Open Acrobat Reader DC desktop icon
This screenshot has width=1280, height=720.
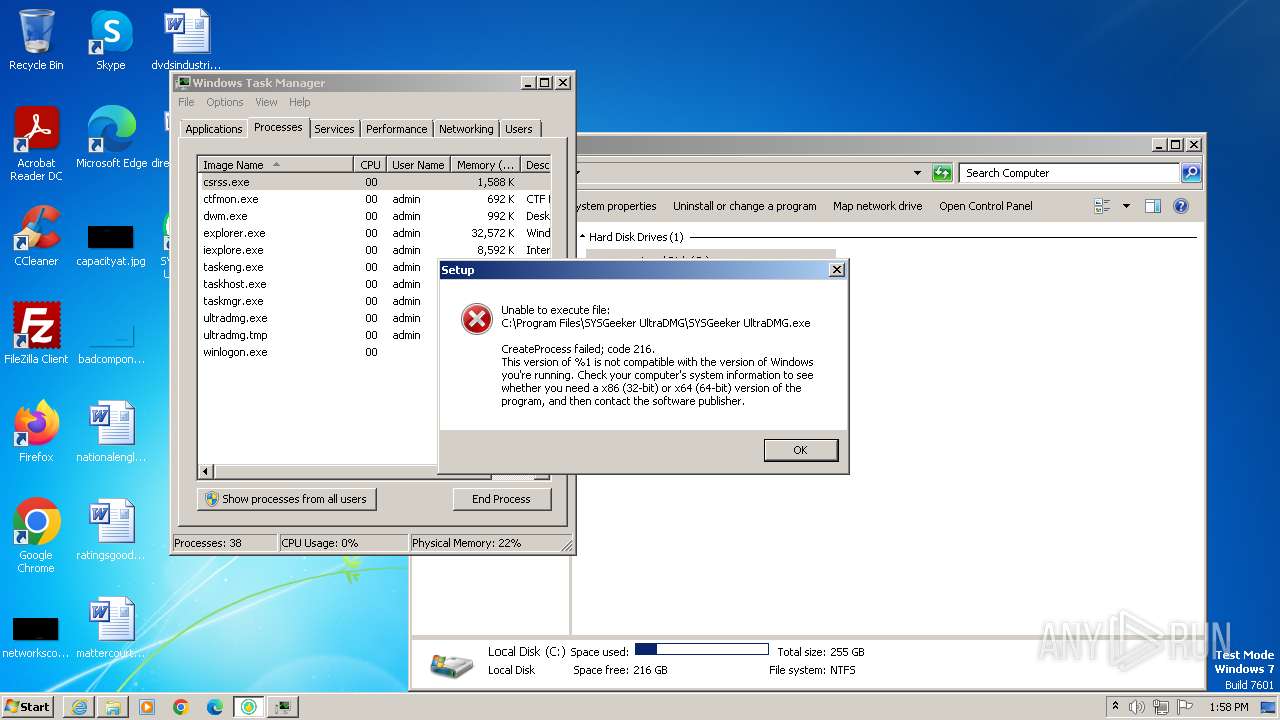point(36,144)
